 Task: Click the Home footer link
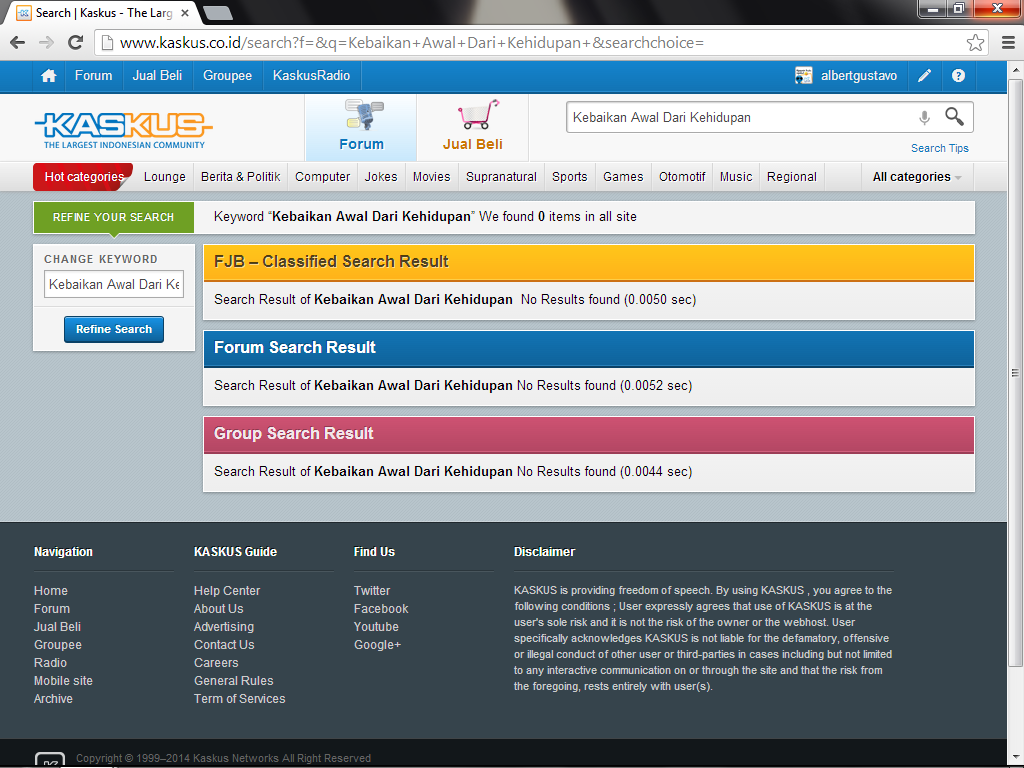(x=51, y=590)
